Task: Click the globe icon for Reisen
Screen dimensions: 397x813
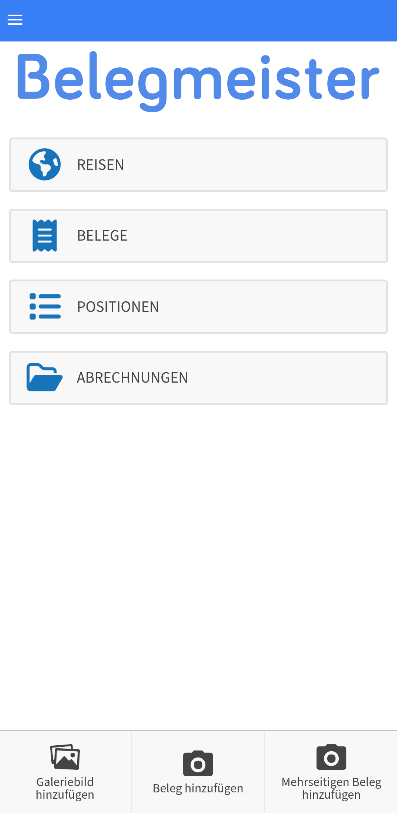Action: [x=45, y=164]
